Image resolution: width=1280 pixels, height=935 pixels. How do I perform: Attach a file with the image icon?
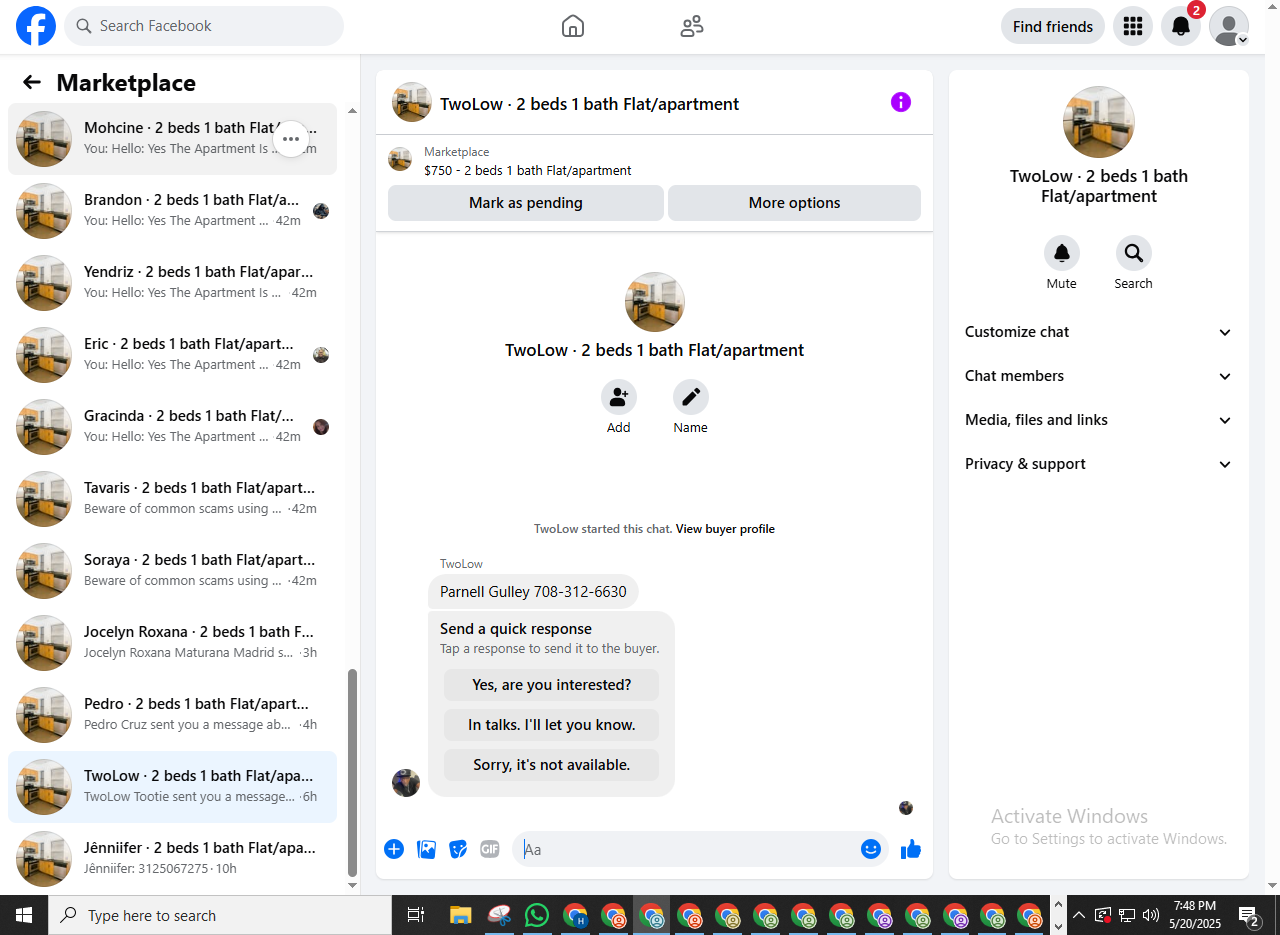click(x=426, y=849)
